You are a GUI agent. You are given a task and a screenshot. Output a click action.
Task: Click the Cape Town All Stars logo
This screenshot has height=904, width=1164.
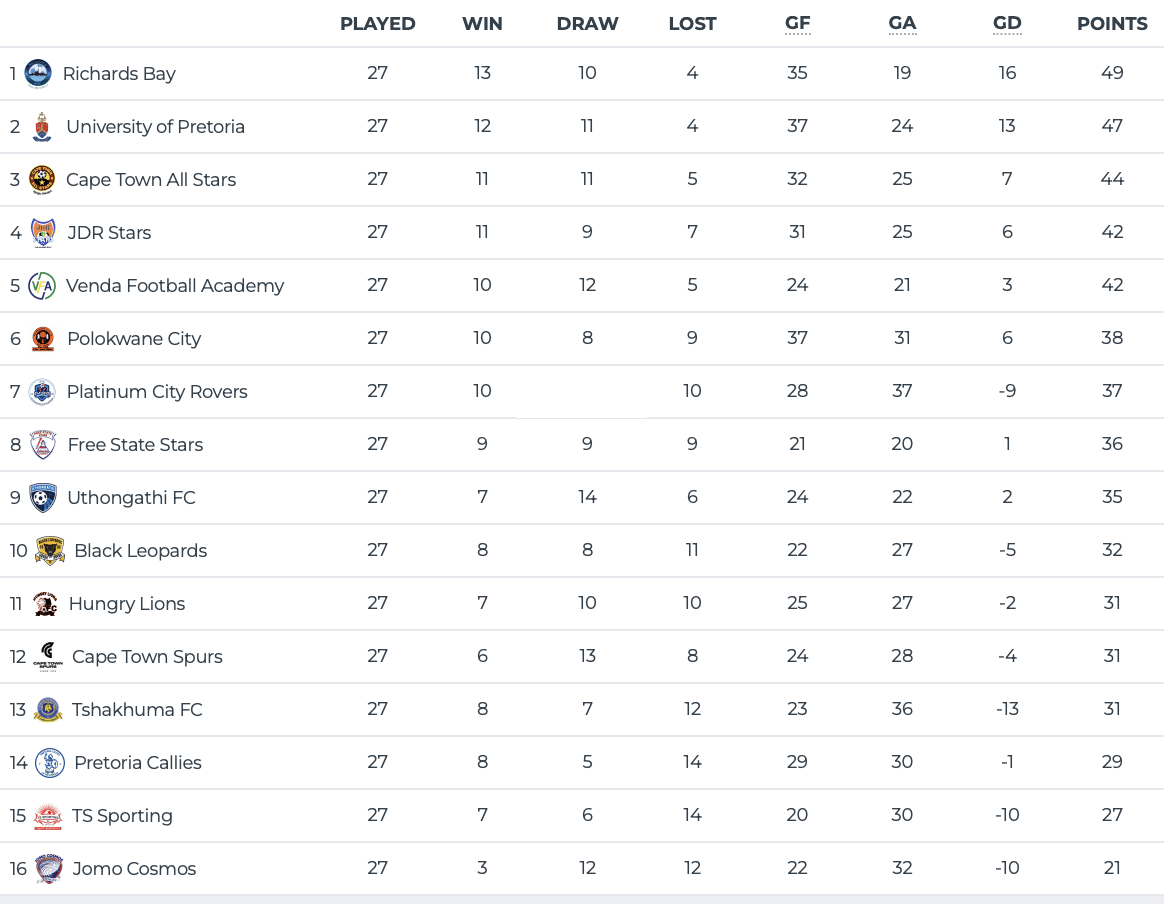click(x=41, y=180)
